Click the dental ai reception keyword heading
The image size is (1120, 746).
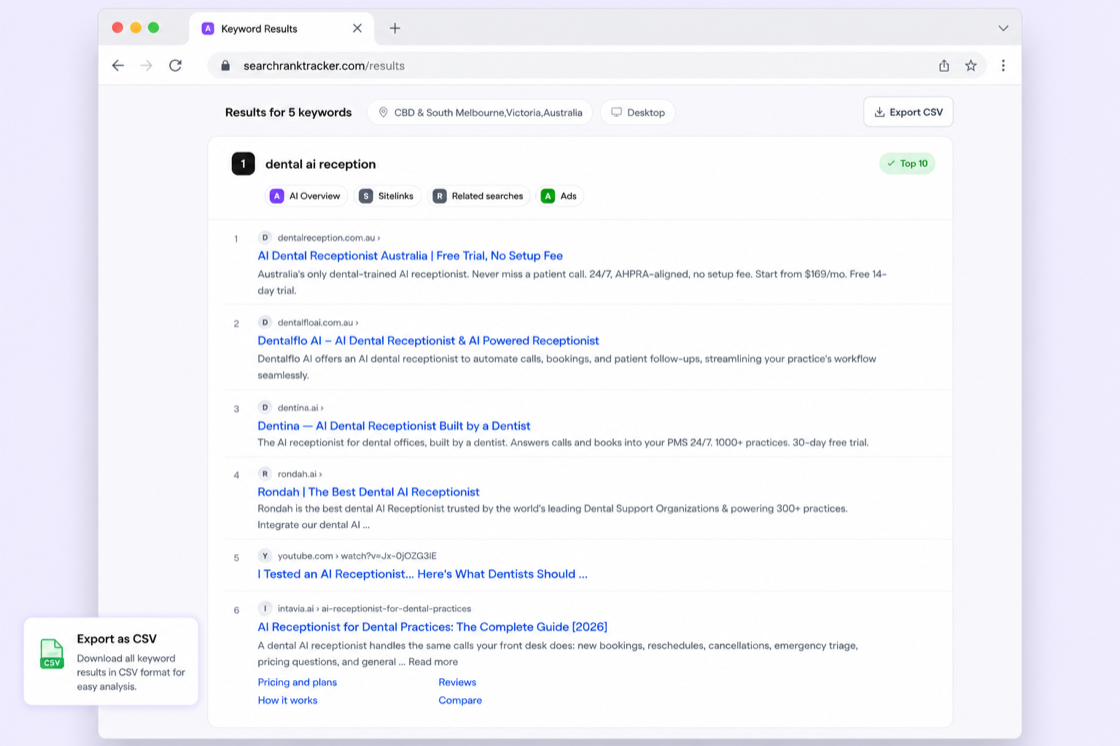tap(320, 164)
